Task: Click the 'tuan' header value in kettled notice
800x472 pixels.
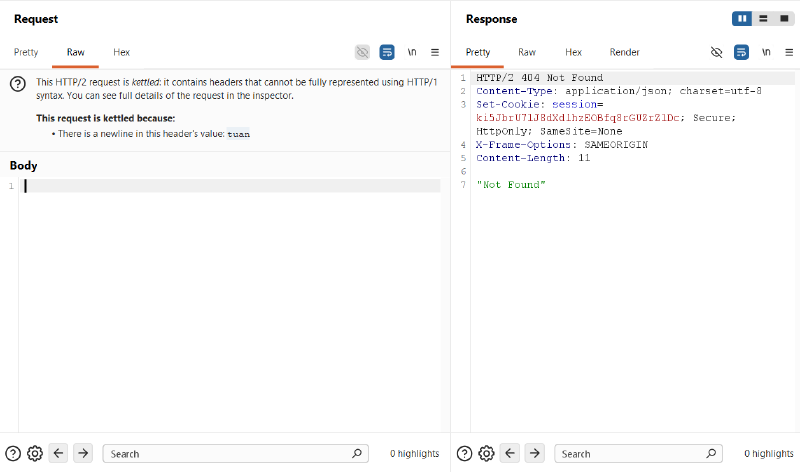Action: pyautogui.click(x=238, y=134)
